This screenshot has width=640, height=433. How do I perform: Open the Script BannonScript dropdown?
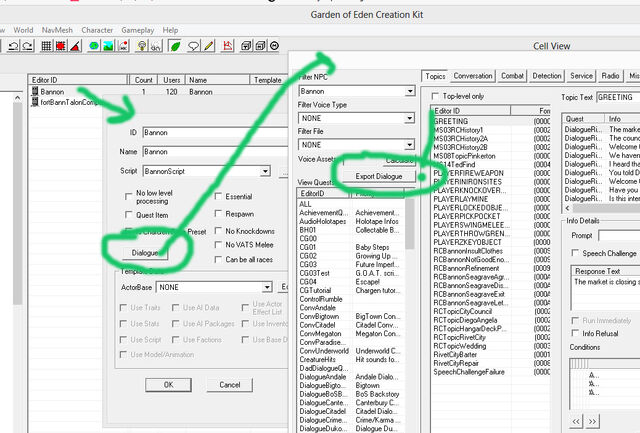[265, 171]
